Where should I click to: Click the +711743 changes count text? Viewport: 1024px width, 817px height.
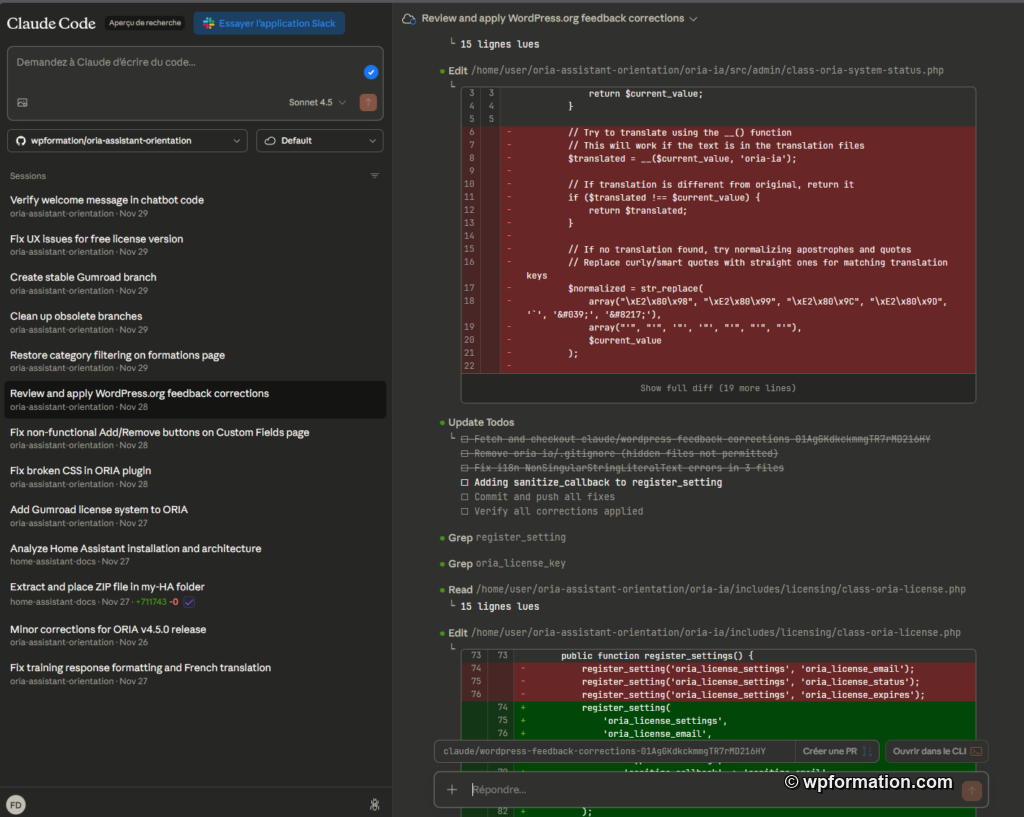coord(151,602)
